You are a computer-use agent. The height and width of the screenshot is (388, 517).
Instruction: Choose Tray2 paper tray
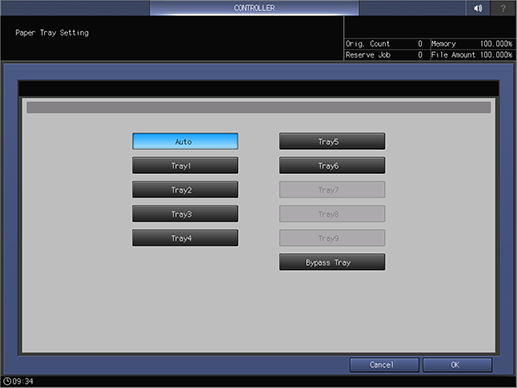pos(185,190)
